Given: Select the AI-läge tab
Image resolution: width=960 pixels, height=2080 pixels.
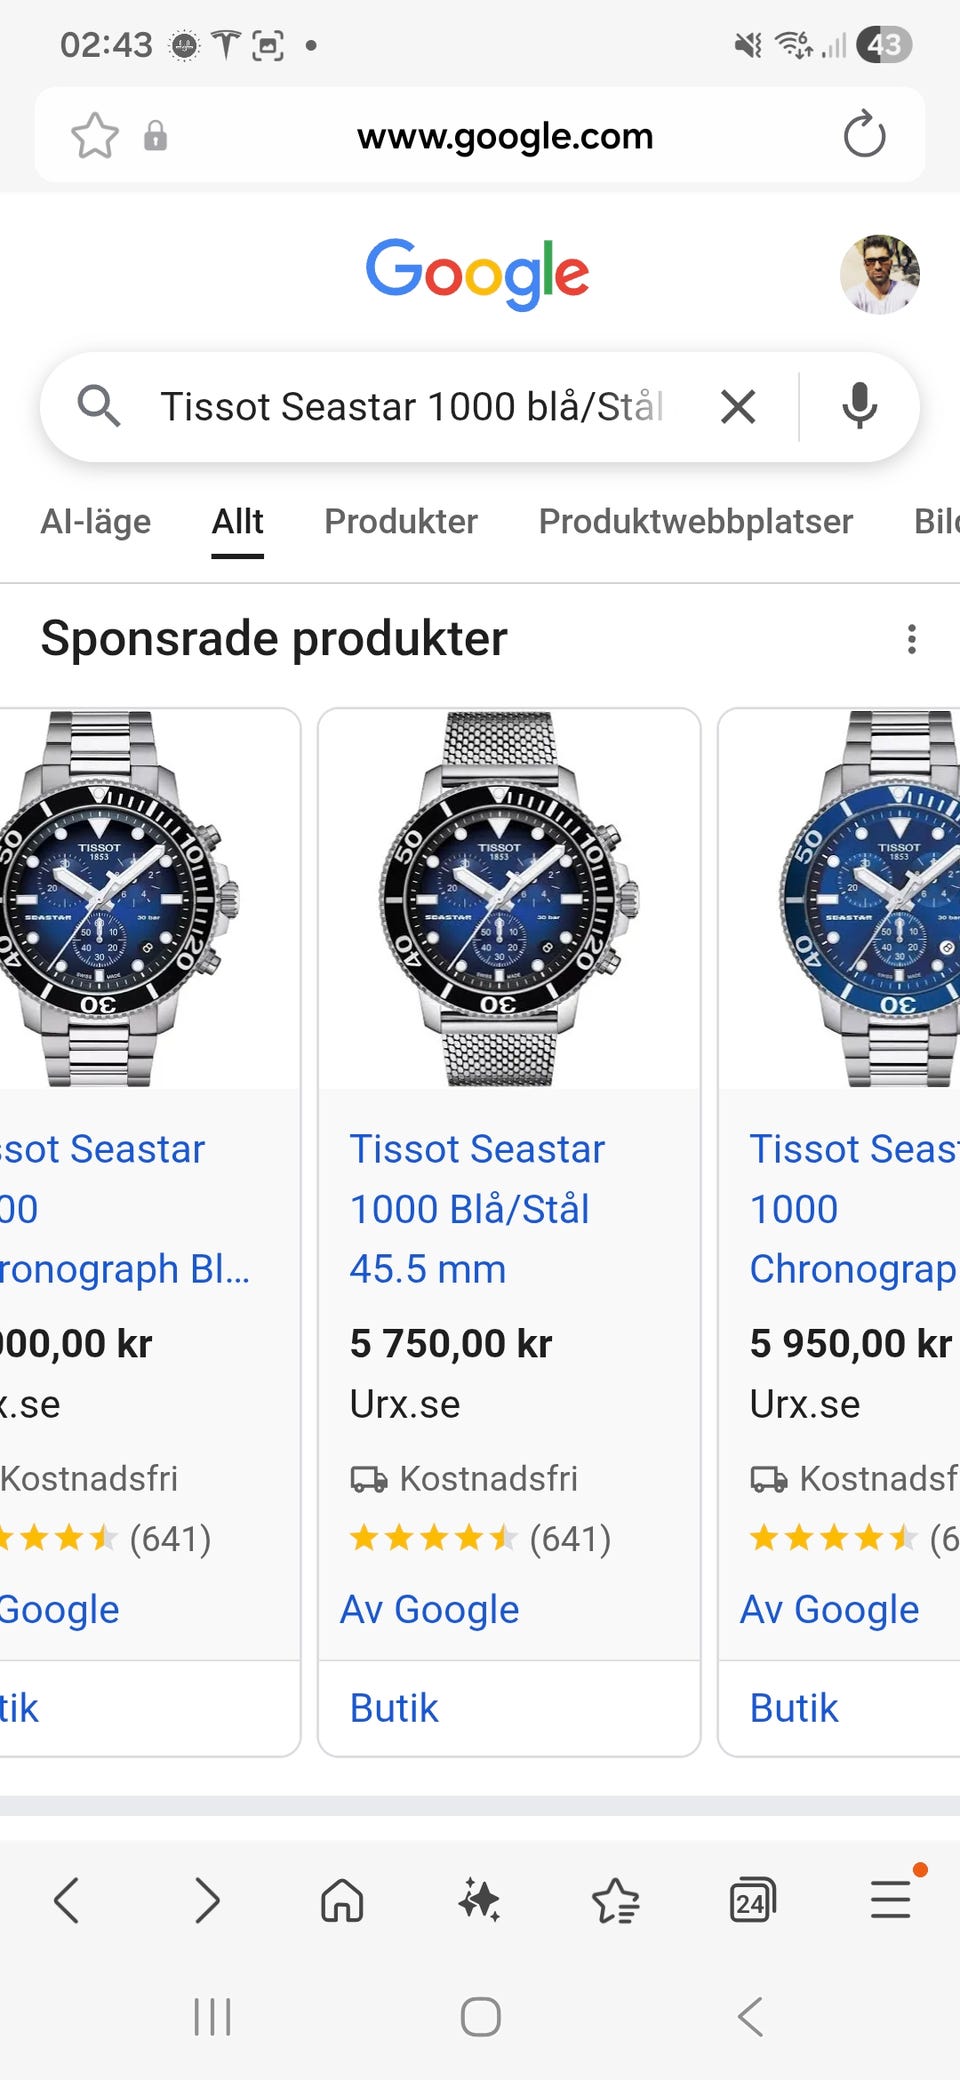Looking at the screenshot, I should pos(96,522).
